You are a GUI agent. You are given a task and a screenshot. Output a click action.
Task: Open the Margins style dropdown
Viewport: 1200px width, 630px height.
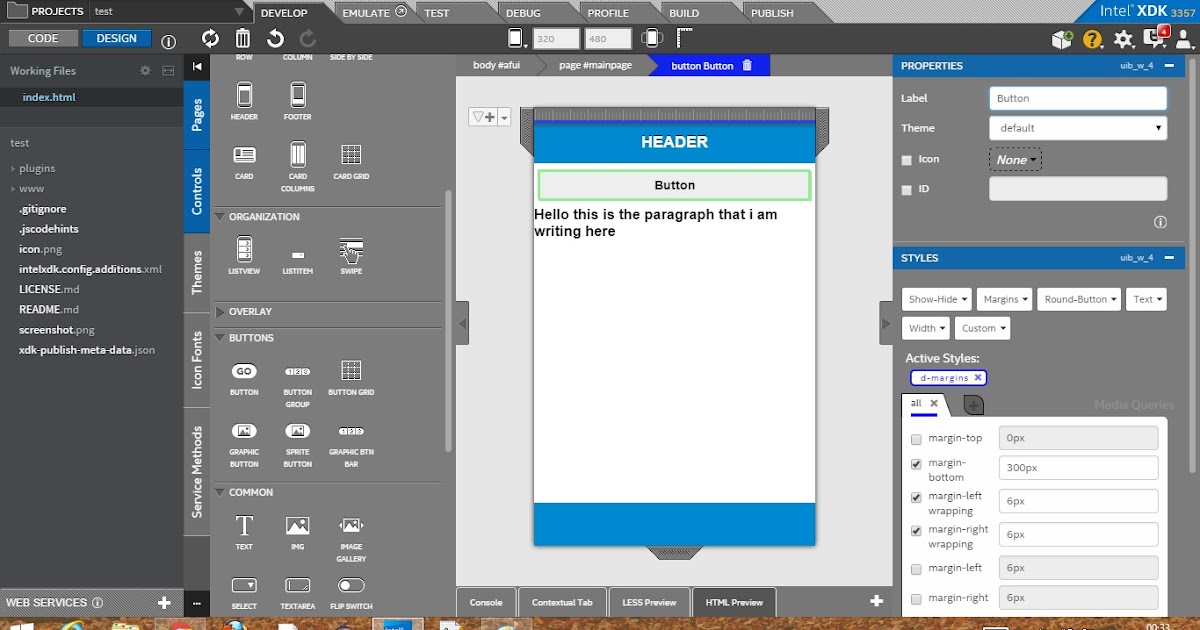click(1004, 299)
